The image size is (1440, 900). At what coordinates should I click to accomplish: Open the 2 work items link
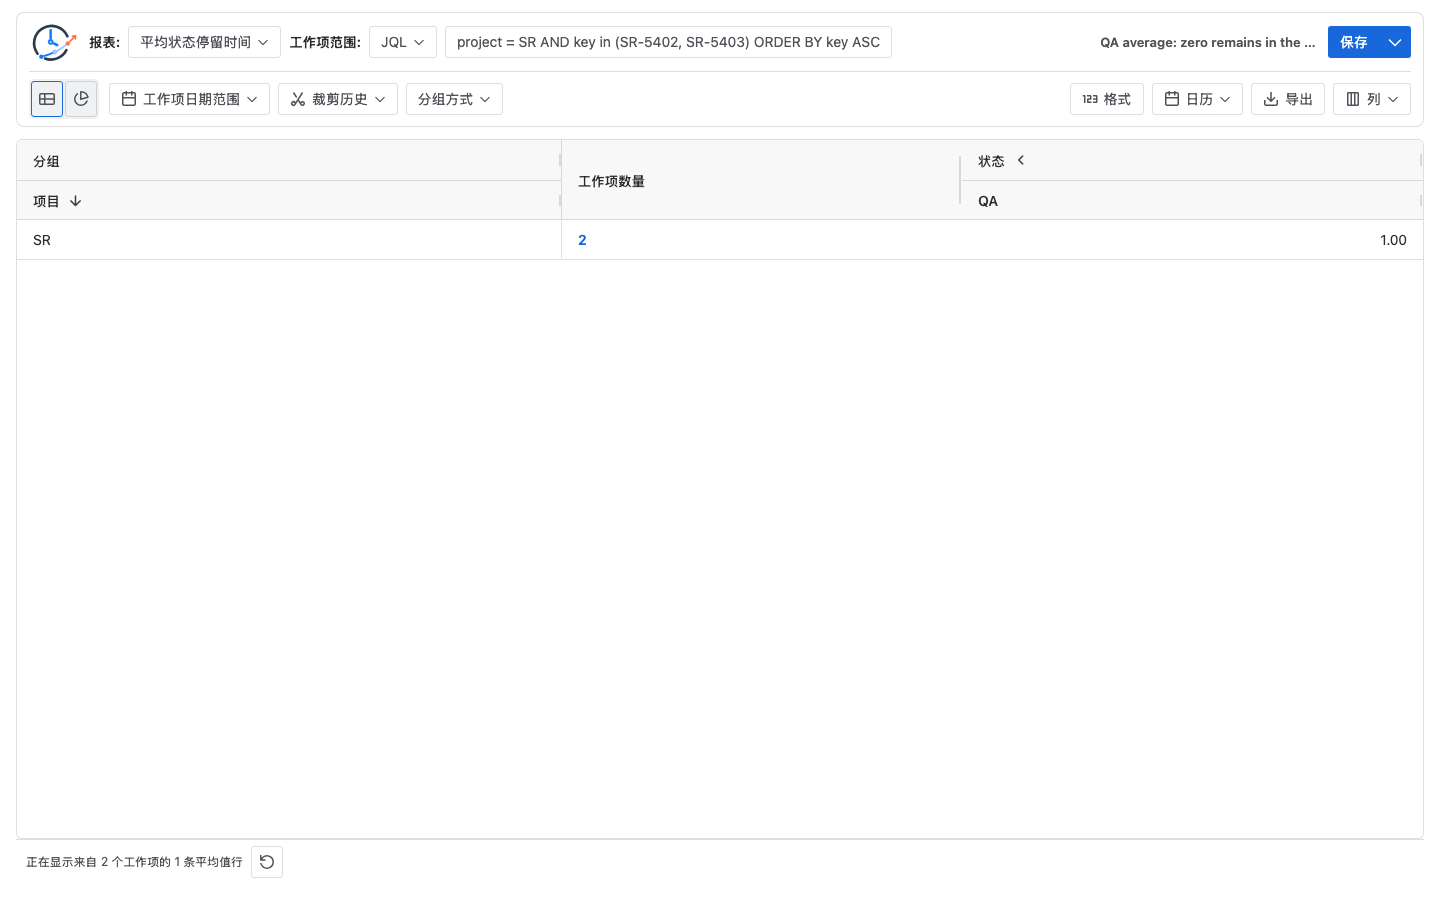[582, 240]
